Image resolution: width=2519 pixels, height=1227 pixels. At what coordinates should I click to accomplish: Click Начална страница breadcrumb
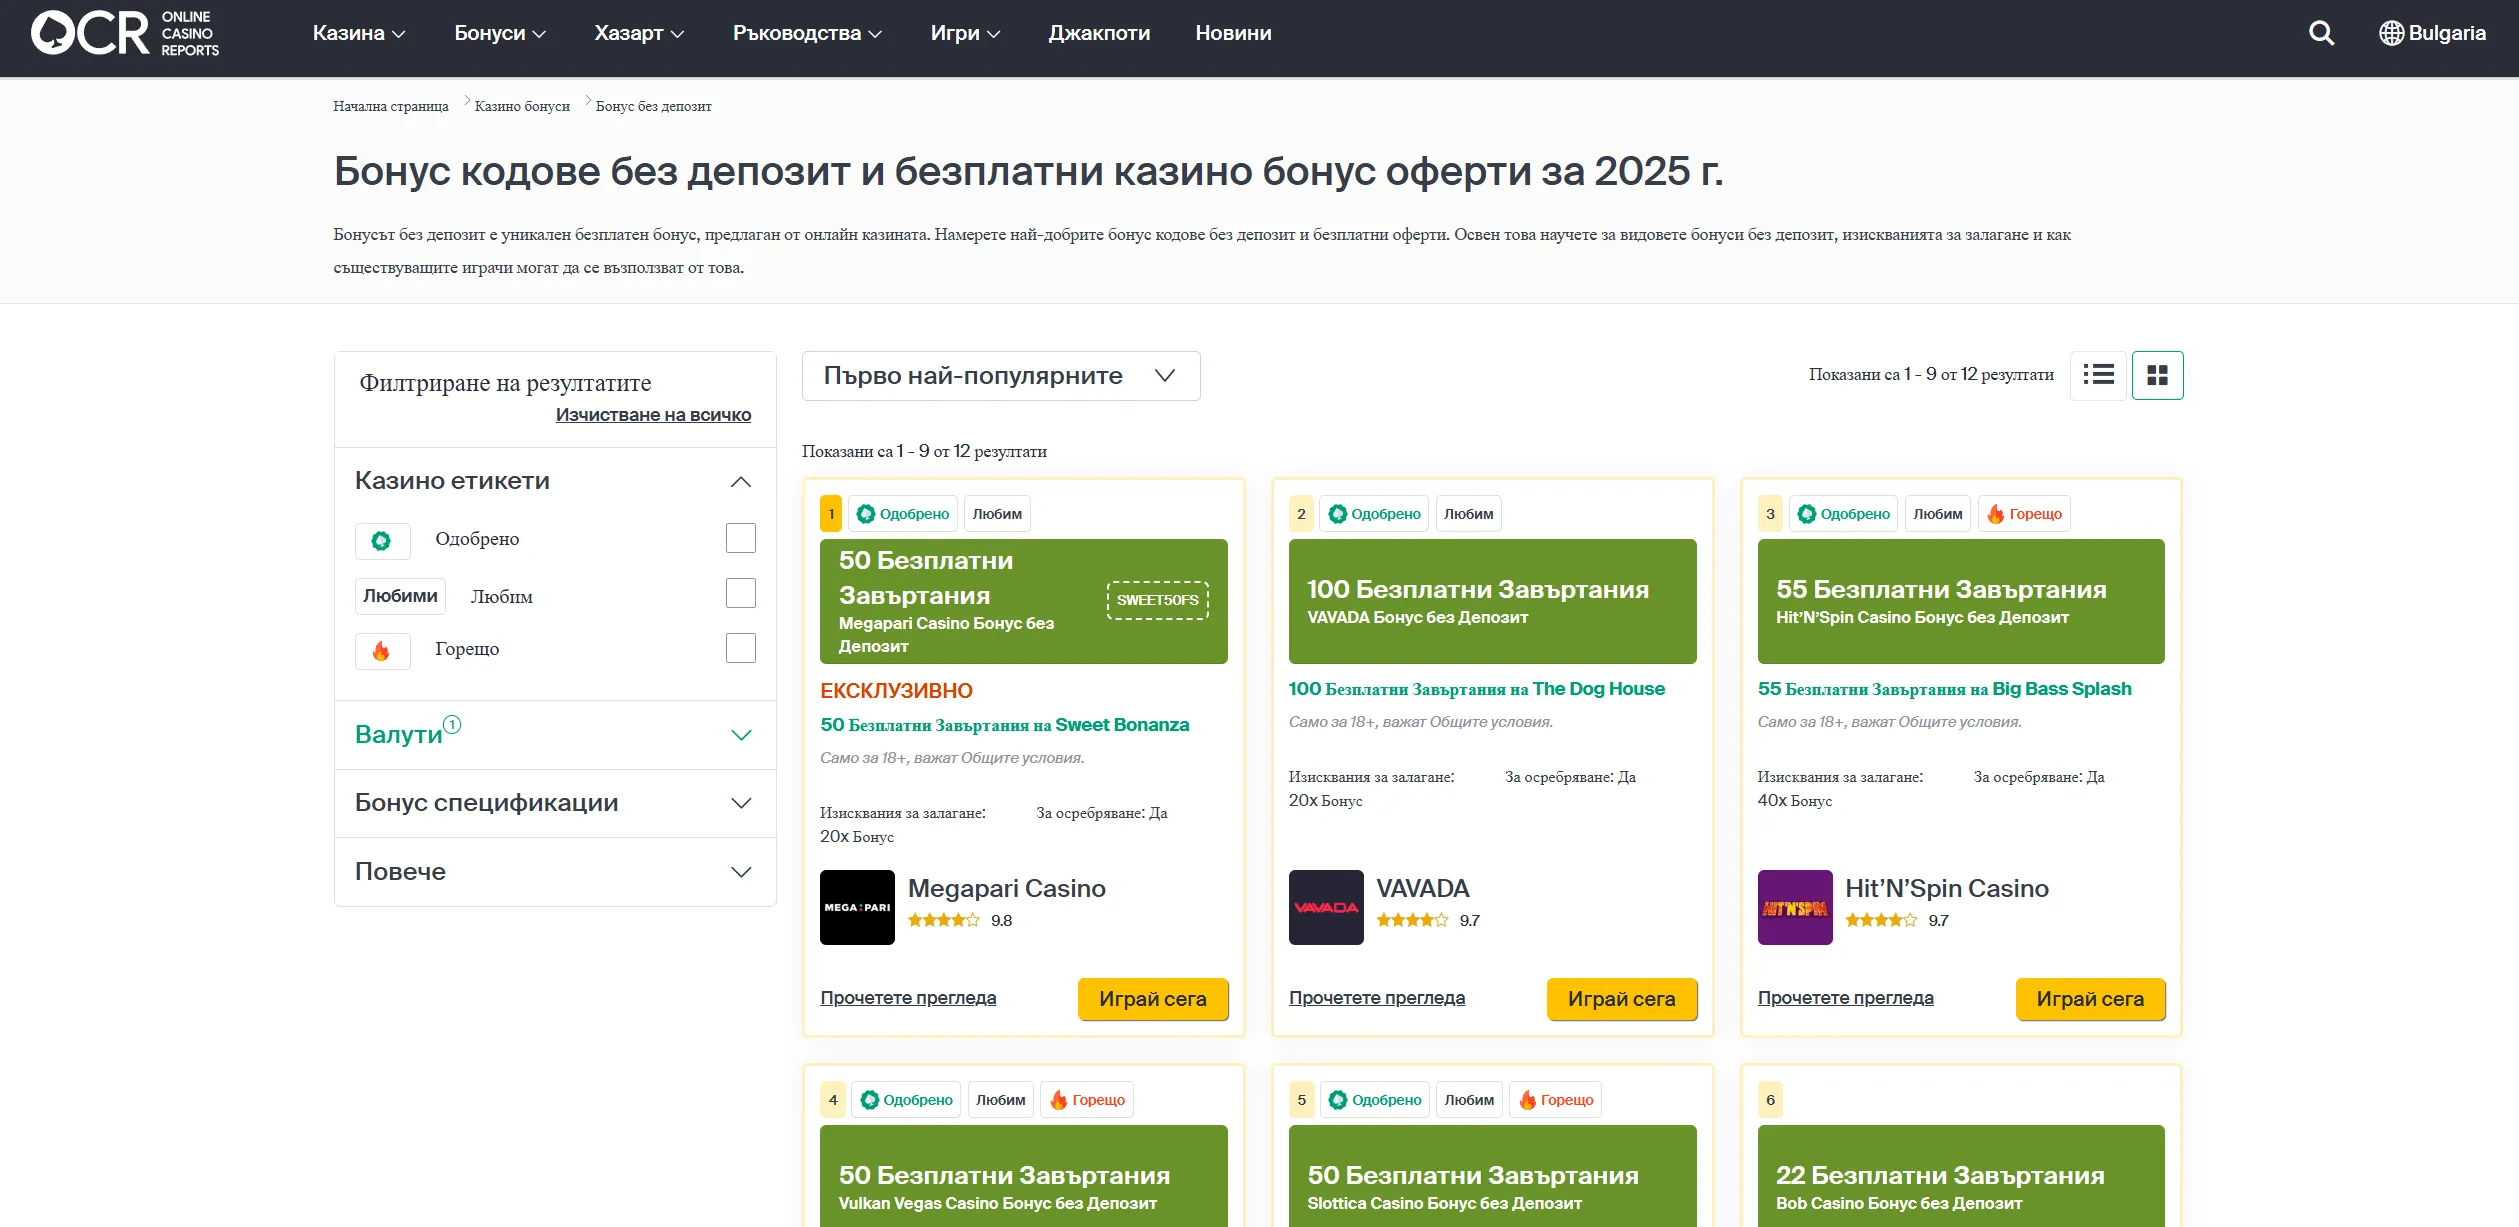coord(391,106)
